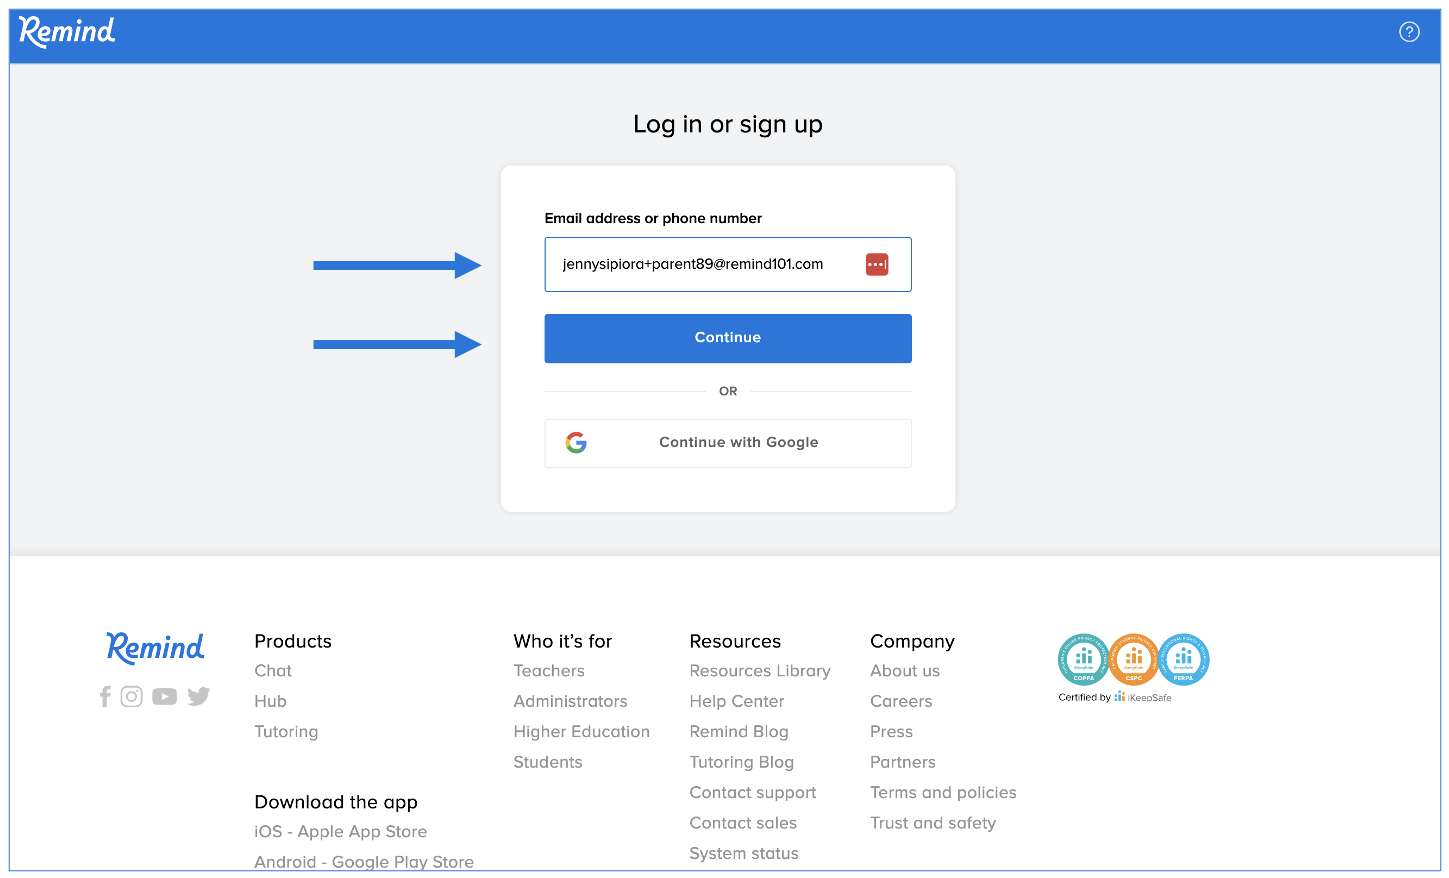
Task: Go to Contact support link
Action: pyautogui.click(x=753, y=793)
